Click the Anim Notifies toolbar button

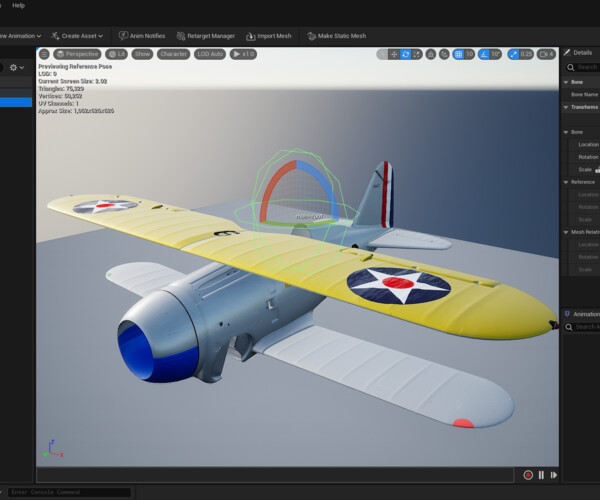click(142, 36)
